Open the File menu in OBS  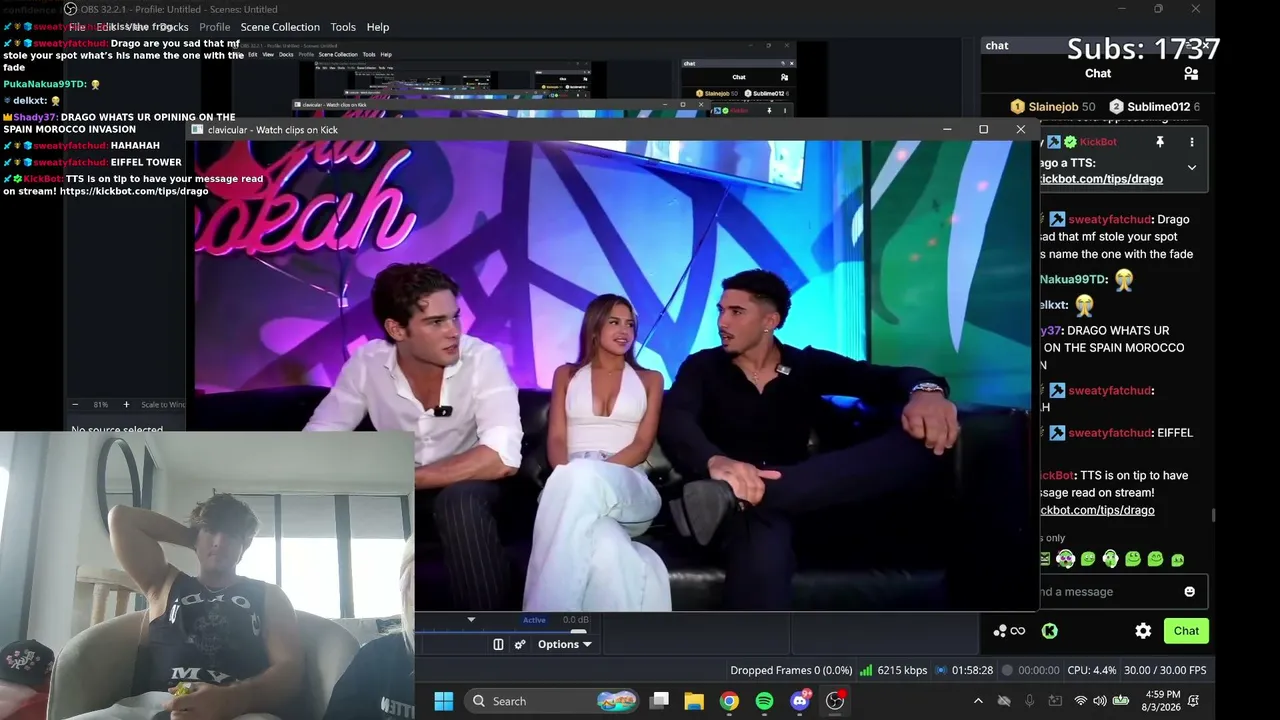tap(77, 27)
